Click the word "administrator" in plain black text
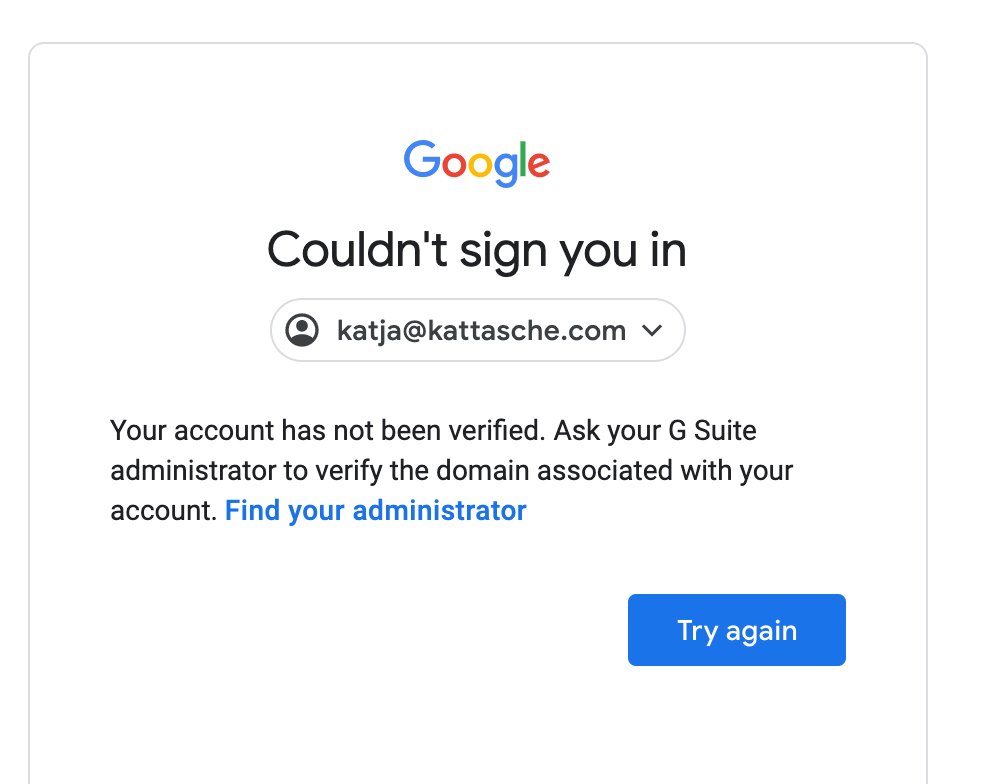This screenshot has width=982, height=784. tap(189, 471)
